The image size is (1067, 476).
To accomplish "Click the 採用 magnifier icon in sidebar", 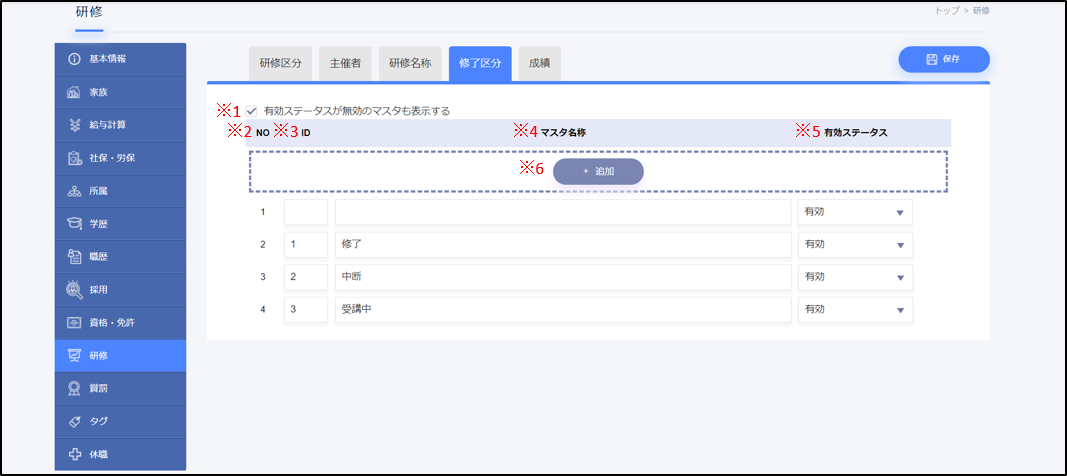I will (74, 290).
